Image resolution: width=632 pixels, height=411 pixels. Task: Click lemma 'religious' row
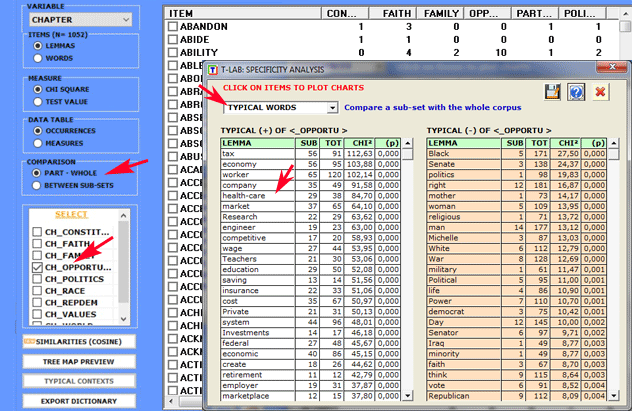tap(464, 217)
